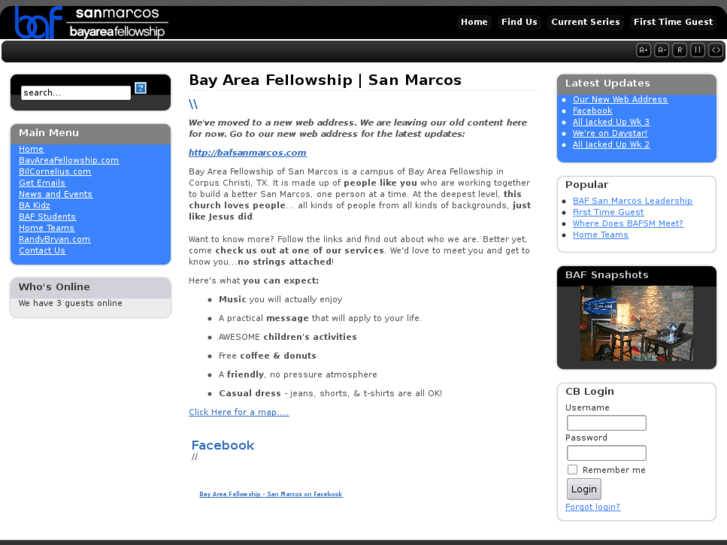The image size is (727, 545).
Task: Click the search help question icon
Action: [x=140, y=88]
